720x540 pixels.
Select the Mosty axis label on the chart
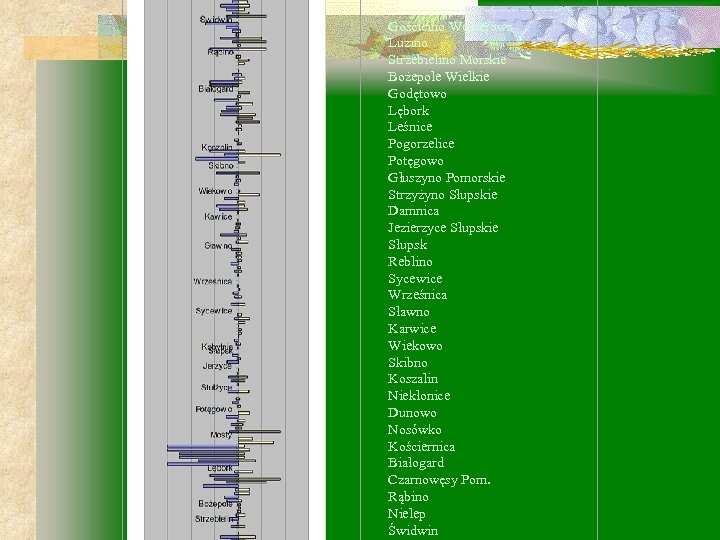(x=221, y=435)
